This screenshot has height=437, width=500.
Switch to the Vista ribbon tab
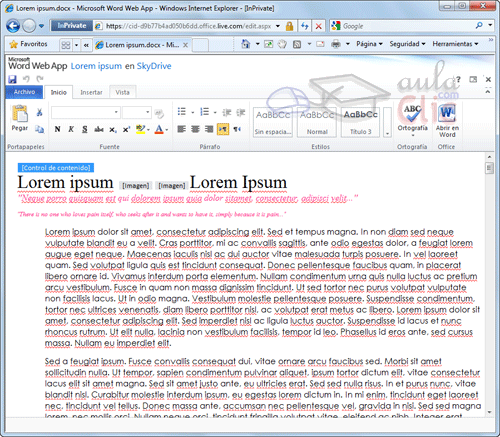pyautogui.click(x=122, y=92)
